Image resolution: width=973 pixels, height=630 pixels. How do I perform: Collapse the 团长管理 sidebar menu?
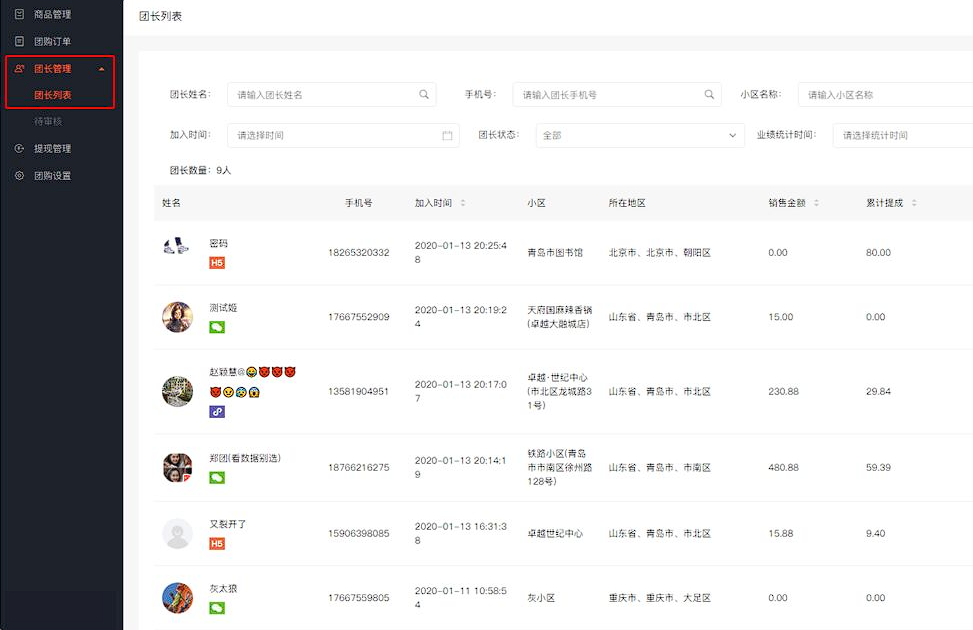[x=102, y=69]
